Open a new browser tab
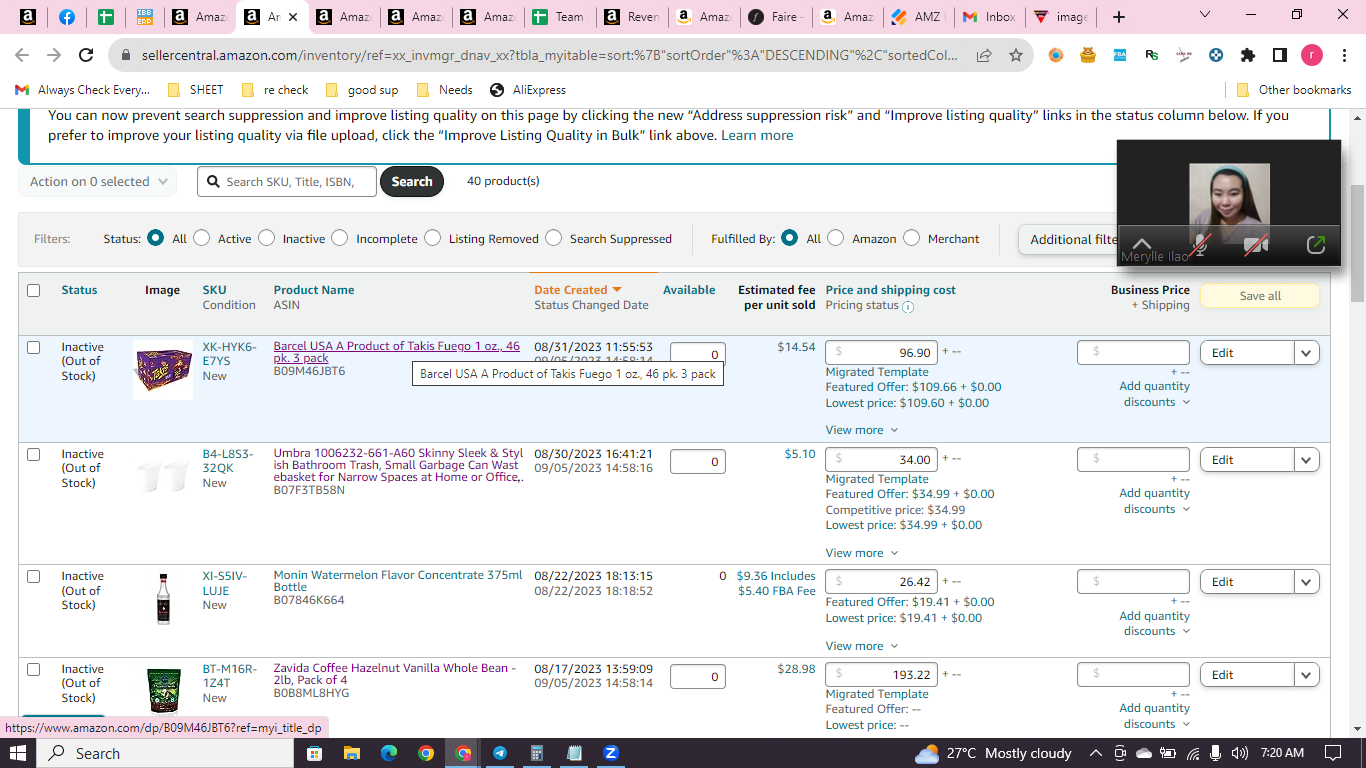This screenshot has height=768, width=1366. pyautogui.click(x=1119, y=17)
